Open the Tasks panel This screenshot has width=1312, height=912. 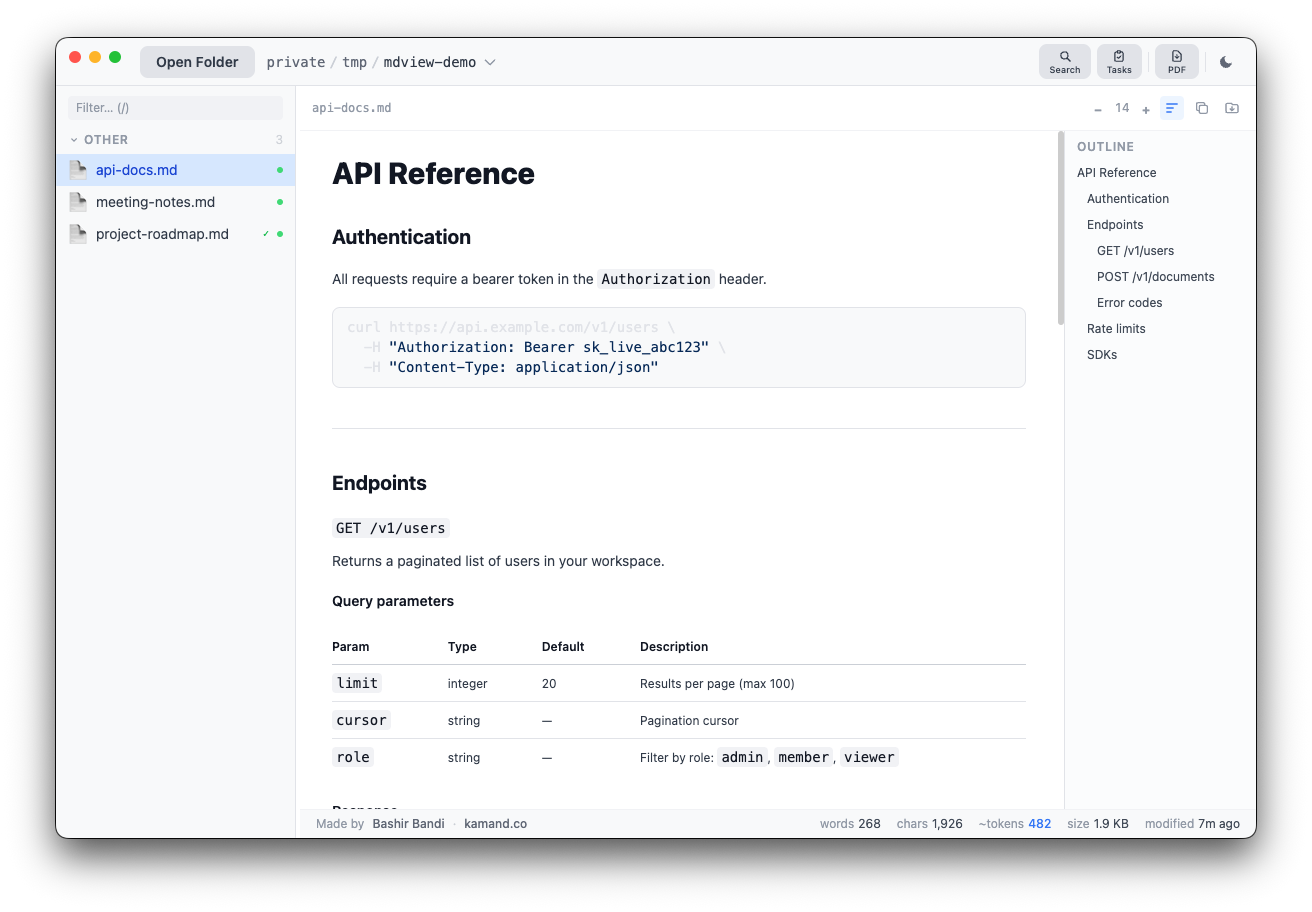(x=1119, y=62)
